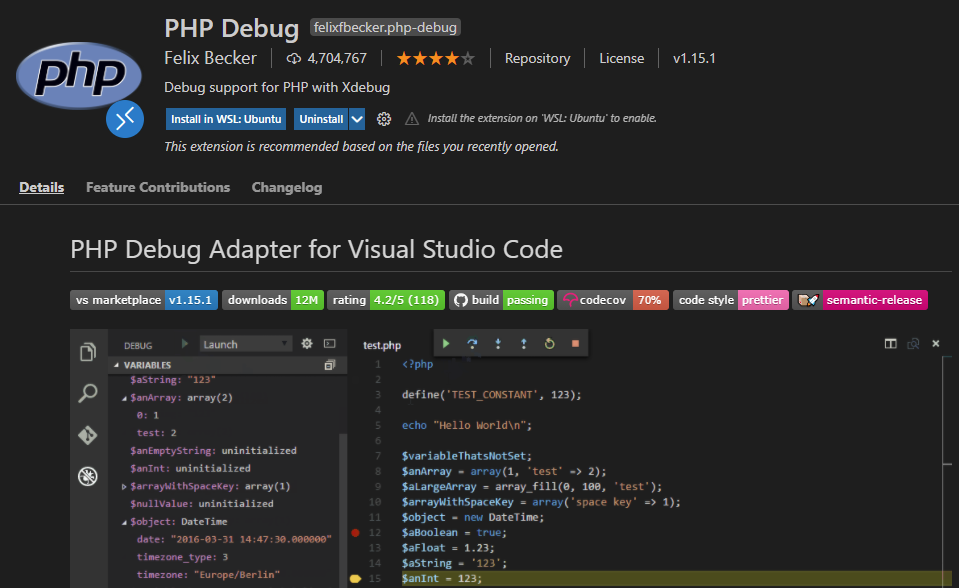
Task: Open the Repository link
Action: [537, 58]
